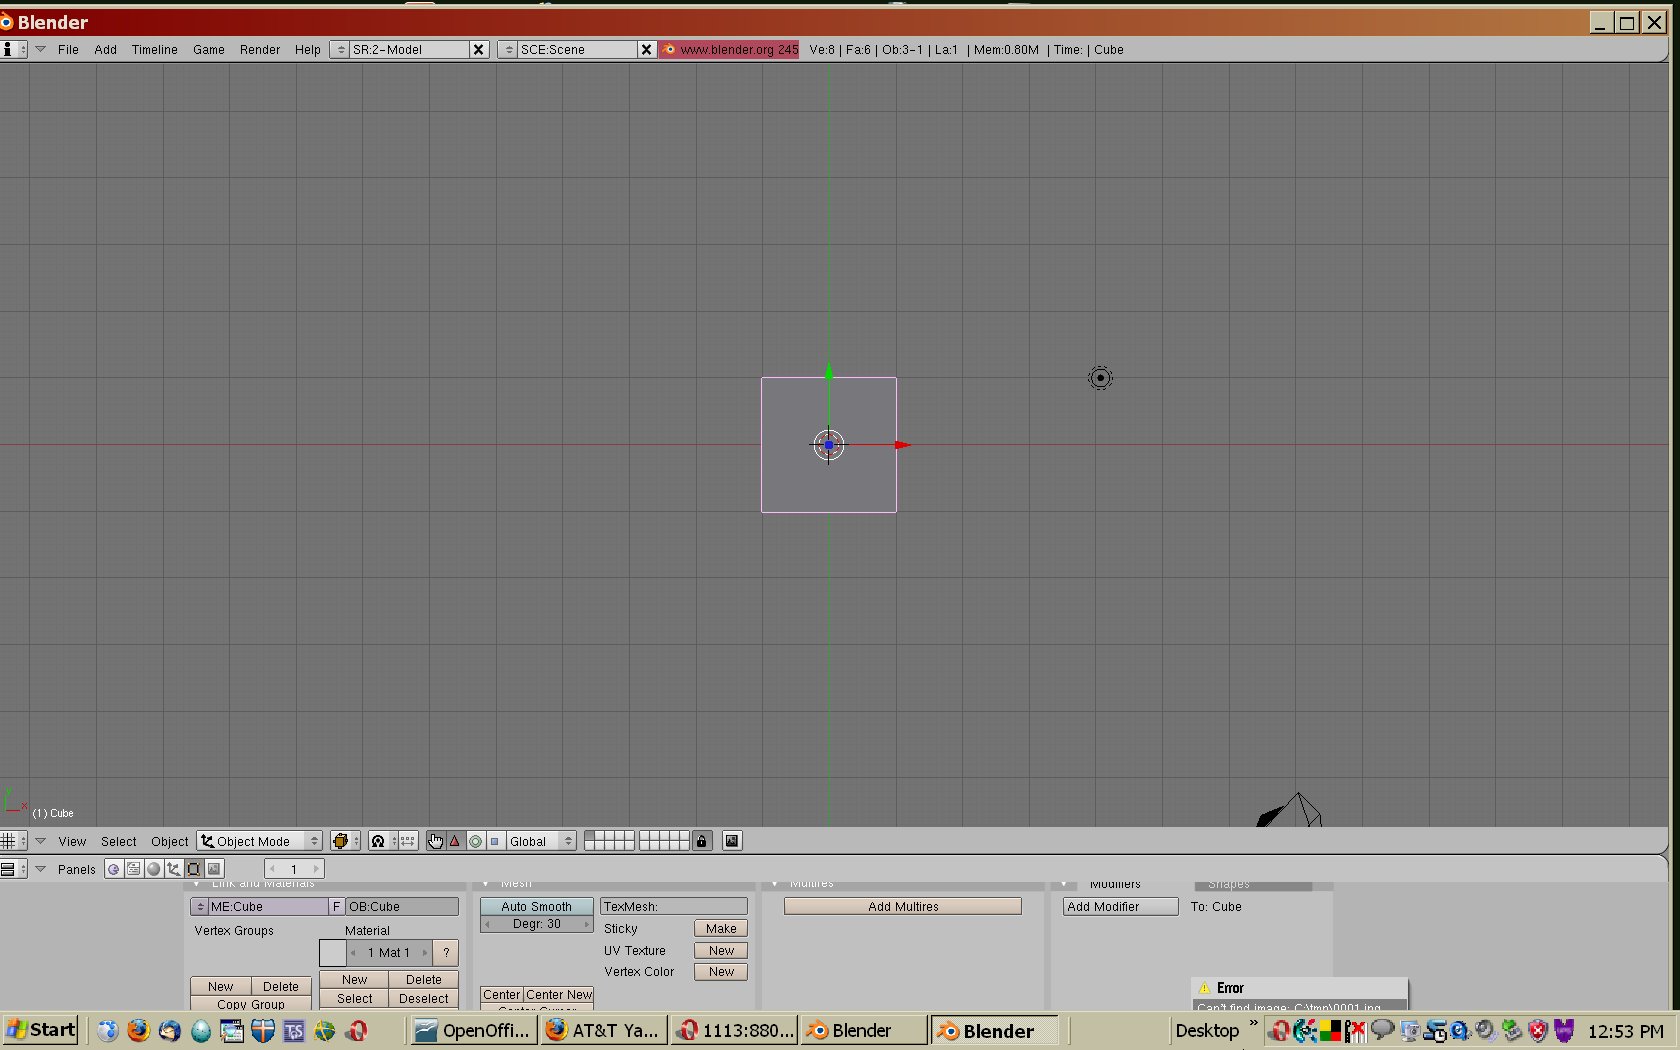
Task: Switch to the Shading context sphere icon
Action: pyautogui.click(x=154, y=869)
